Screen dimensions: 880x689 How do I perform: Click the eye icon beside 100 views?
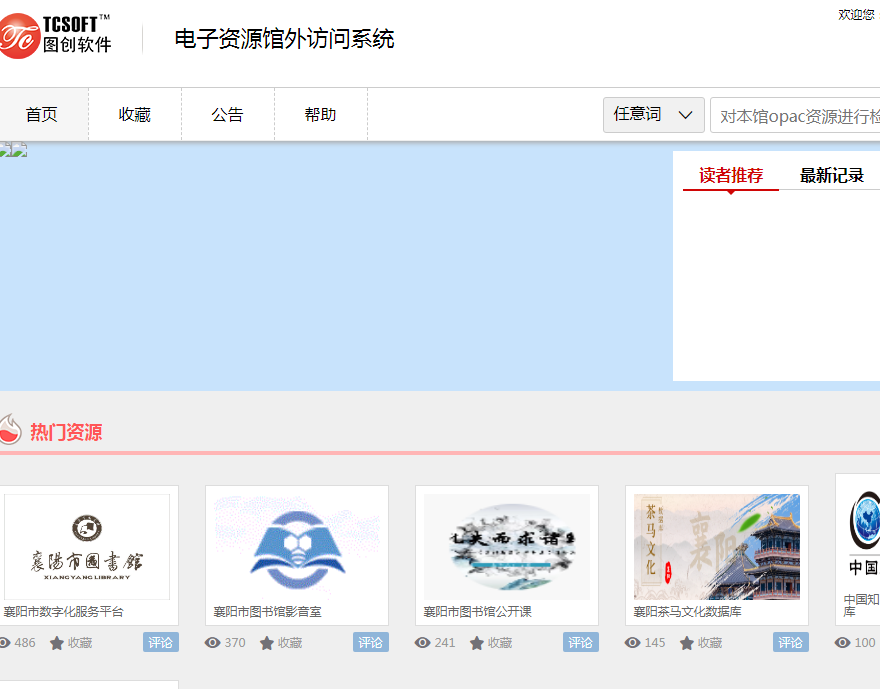[842, 642]
